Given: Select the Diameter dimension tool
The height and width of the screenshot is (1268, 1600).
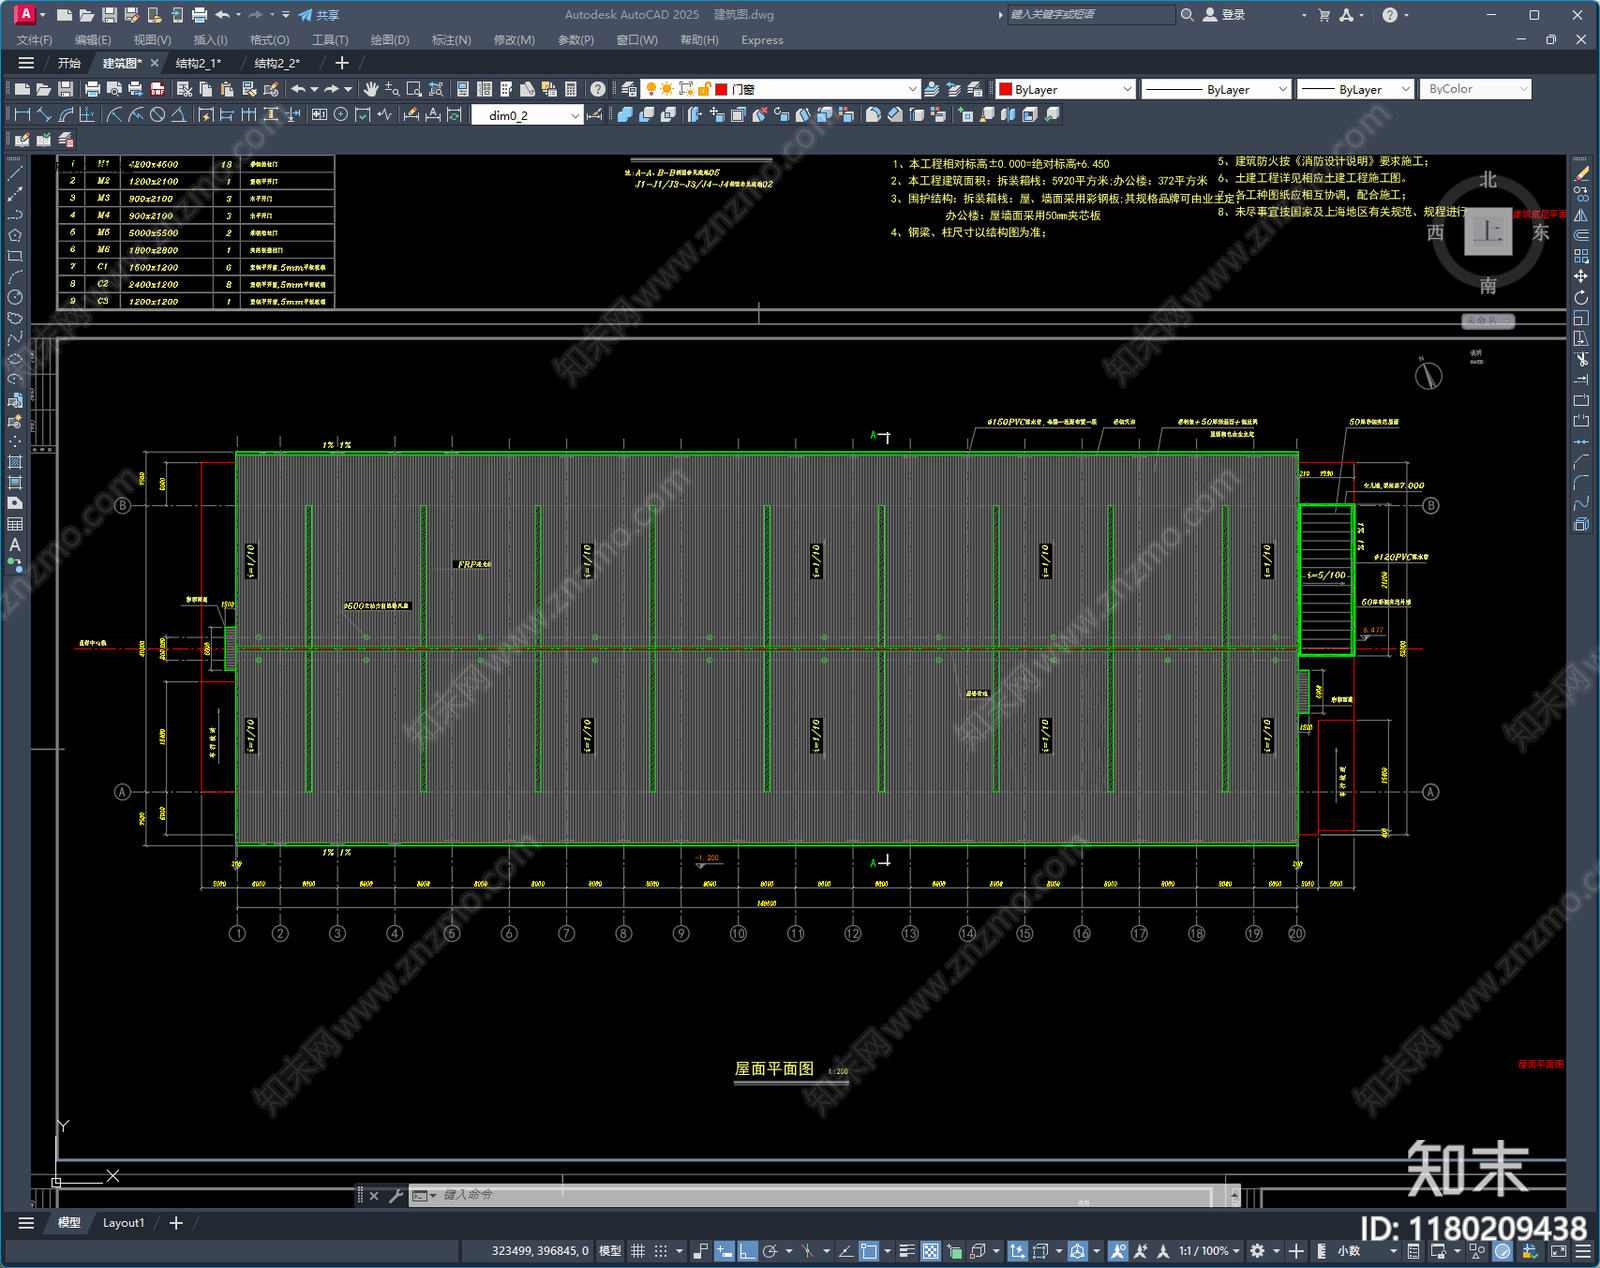Looking at the screenshot, I should pos(157,115).
